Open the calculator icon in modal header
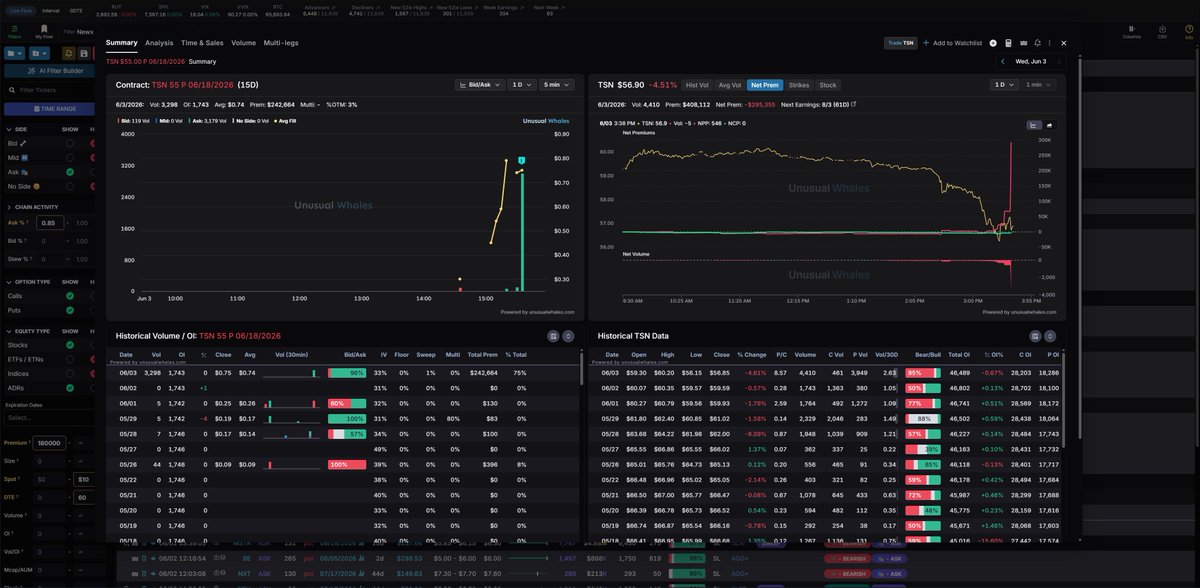 [x=1008, y=43]
